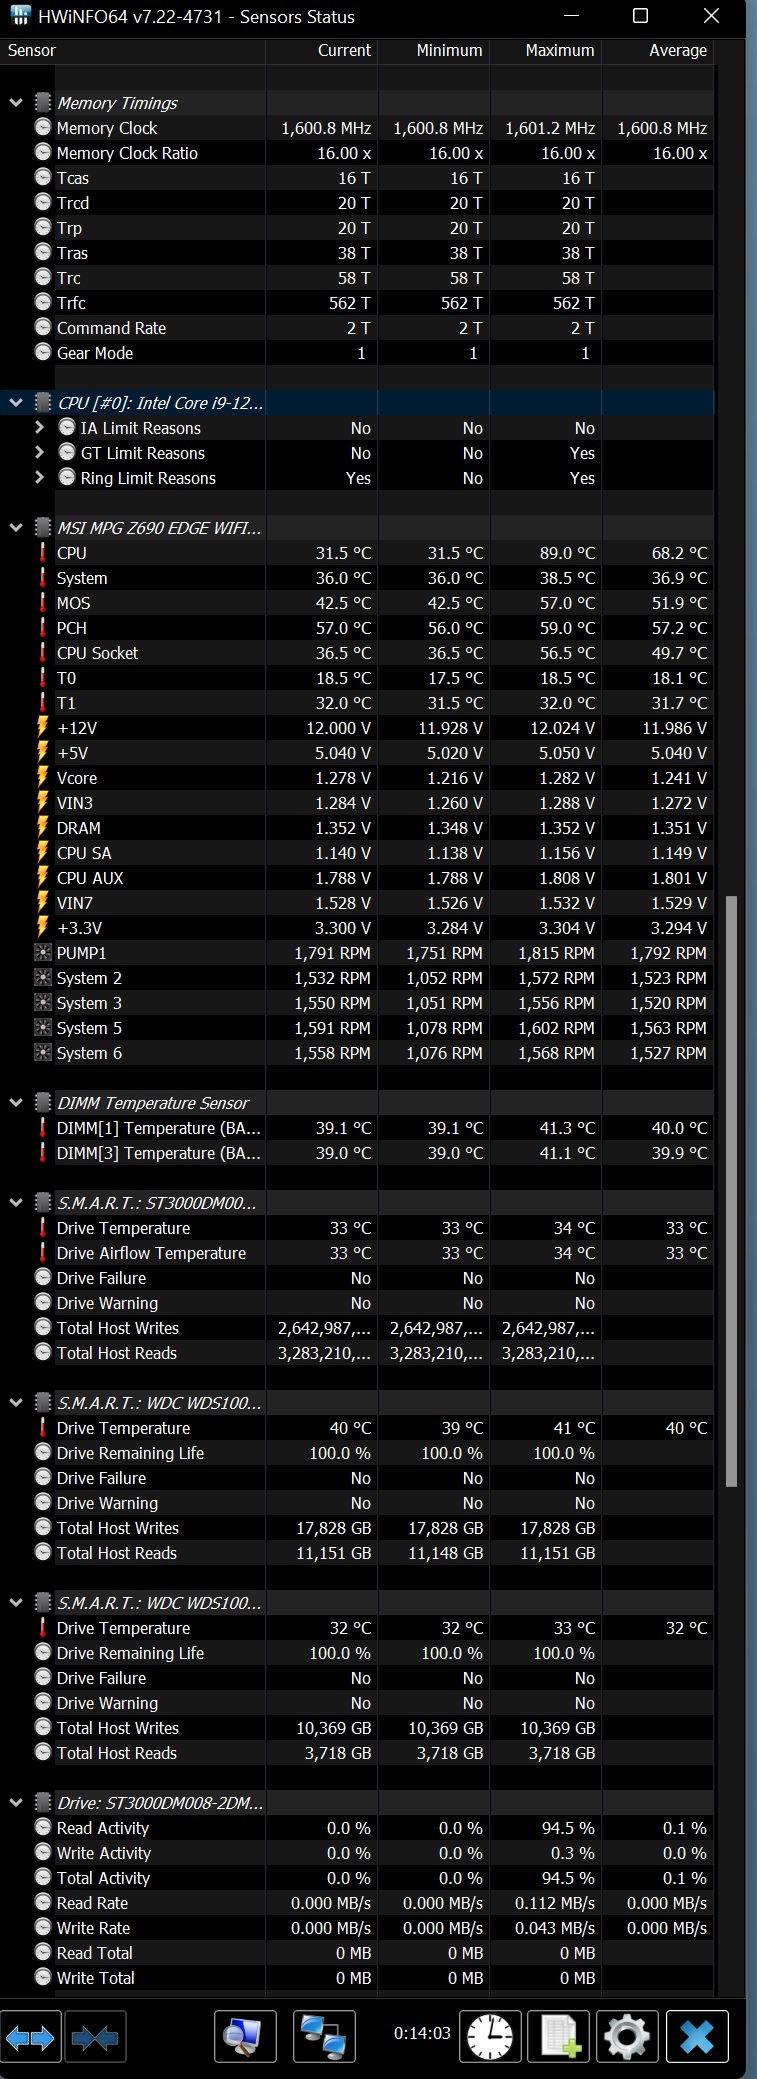
Task: Collapse the DIMM Temperature Sensor group
Action: pos(16,1102)
